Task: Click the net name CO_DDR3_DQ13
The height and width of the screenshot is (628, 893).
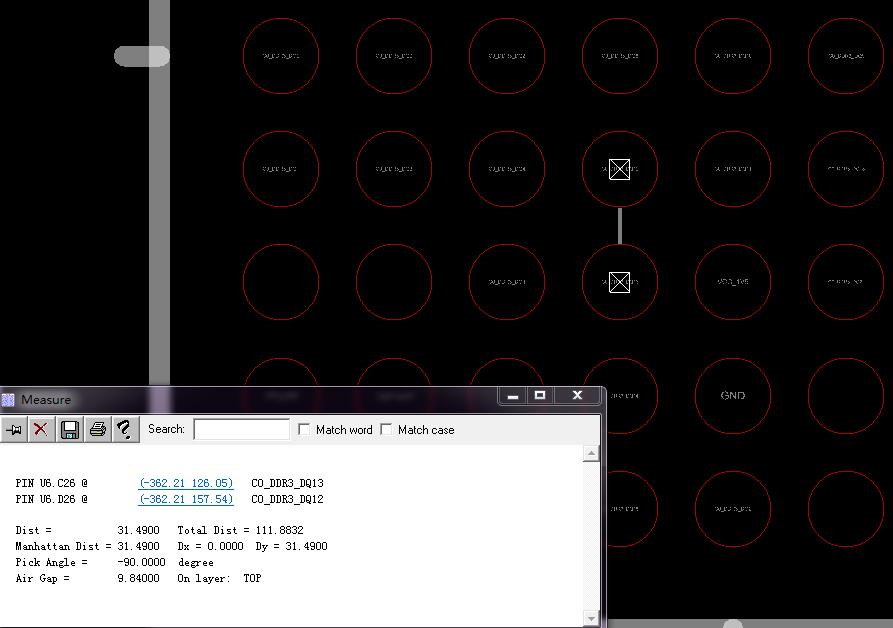Action: [x=287, y=483]
